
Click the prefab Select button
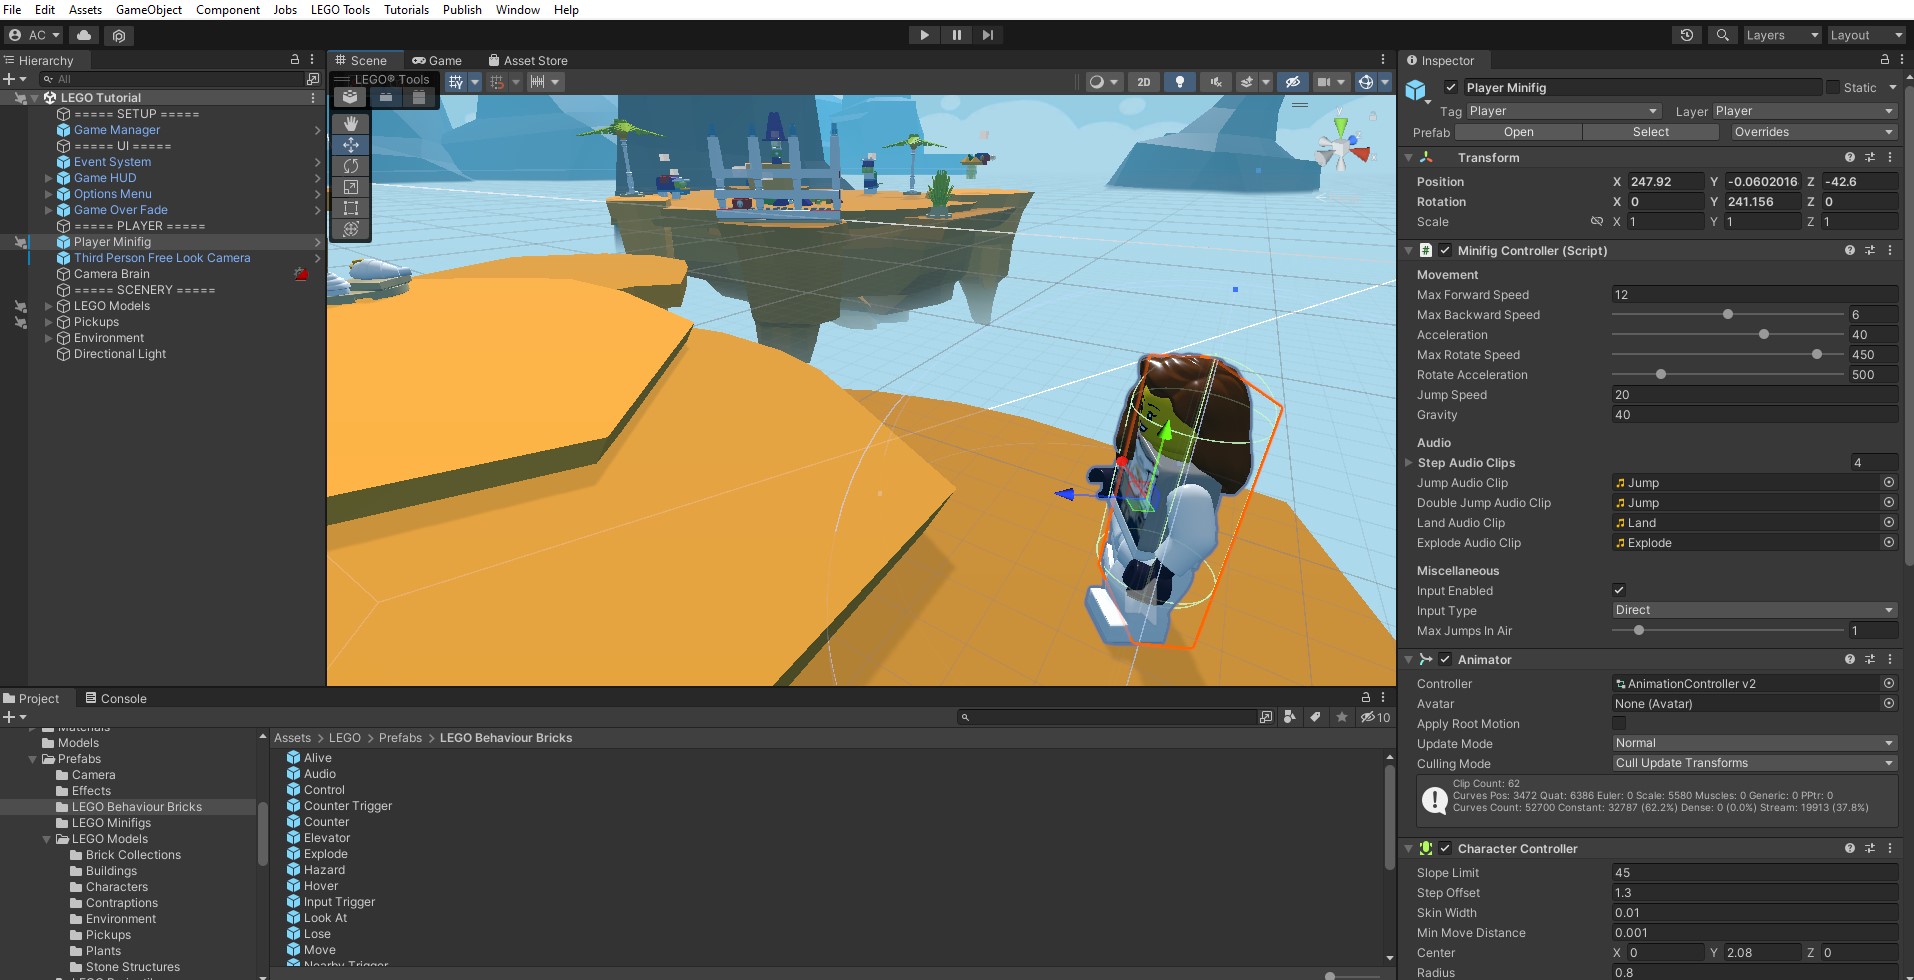coord(1650,132)
